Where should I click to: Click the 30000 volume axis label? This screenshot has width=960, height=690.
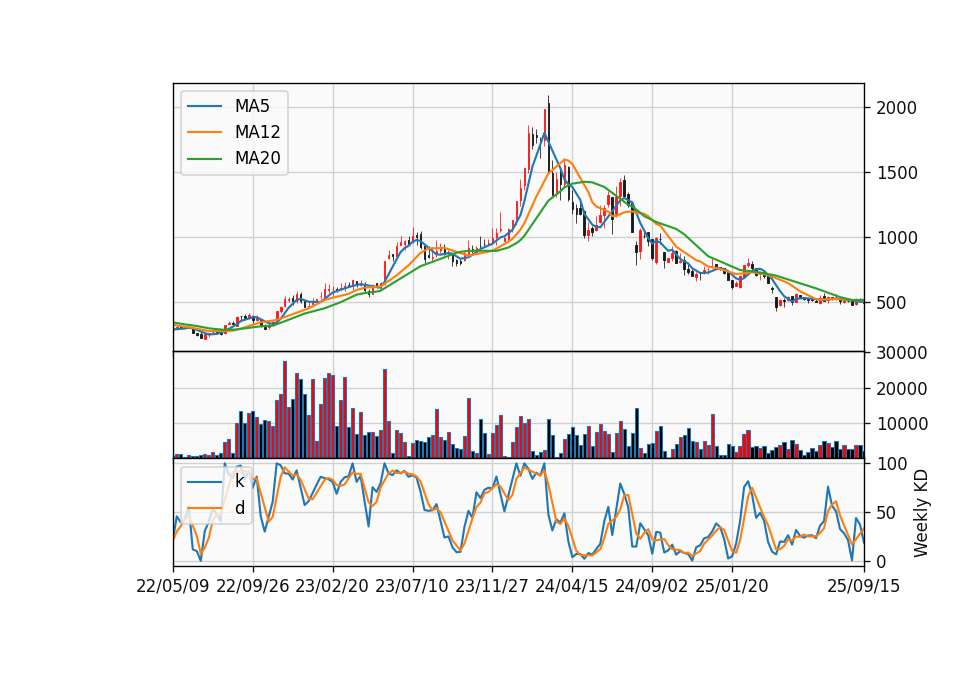(901, 353)
